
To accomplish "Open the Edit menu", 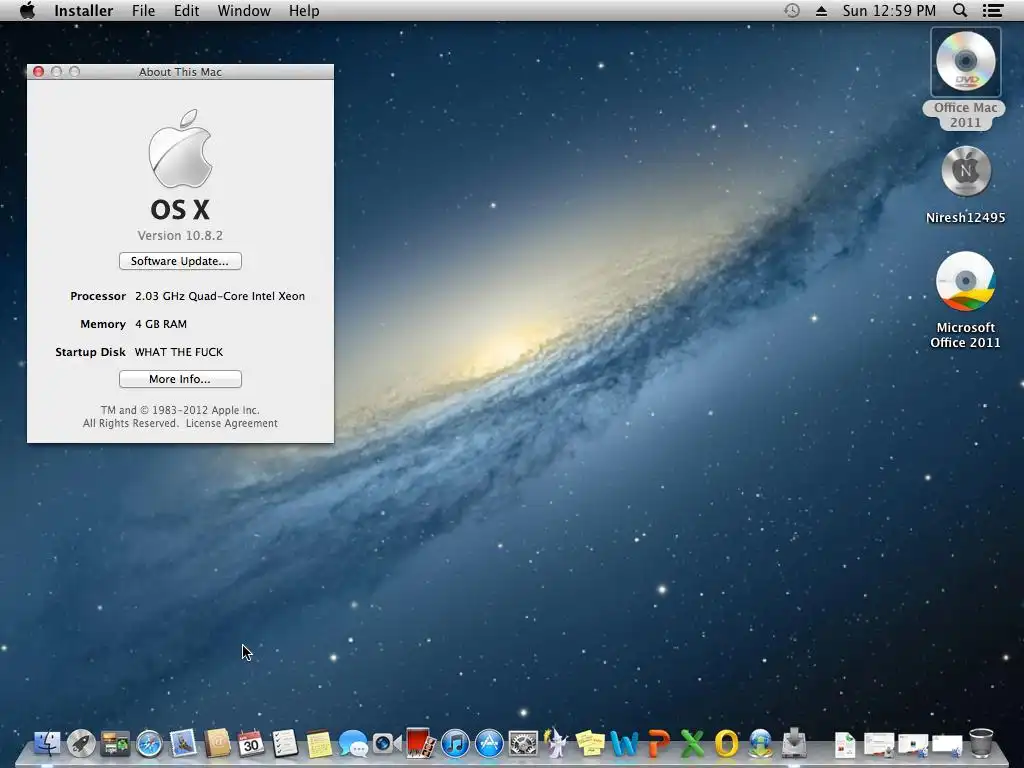I will click(186, 11).
